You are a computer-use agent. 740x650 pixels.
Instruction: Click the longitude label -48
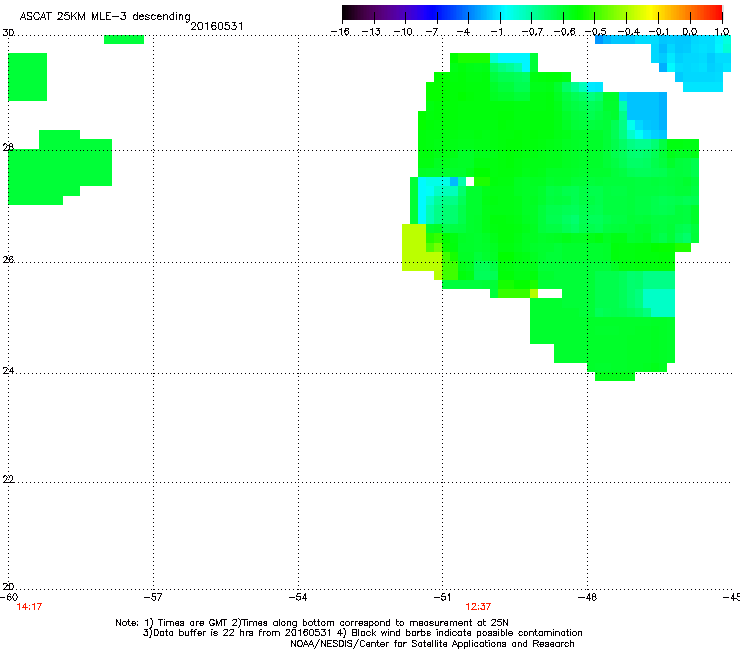[587, 597]
